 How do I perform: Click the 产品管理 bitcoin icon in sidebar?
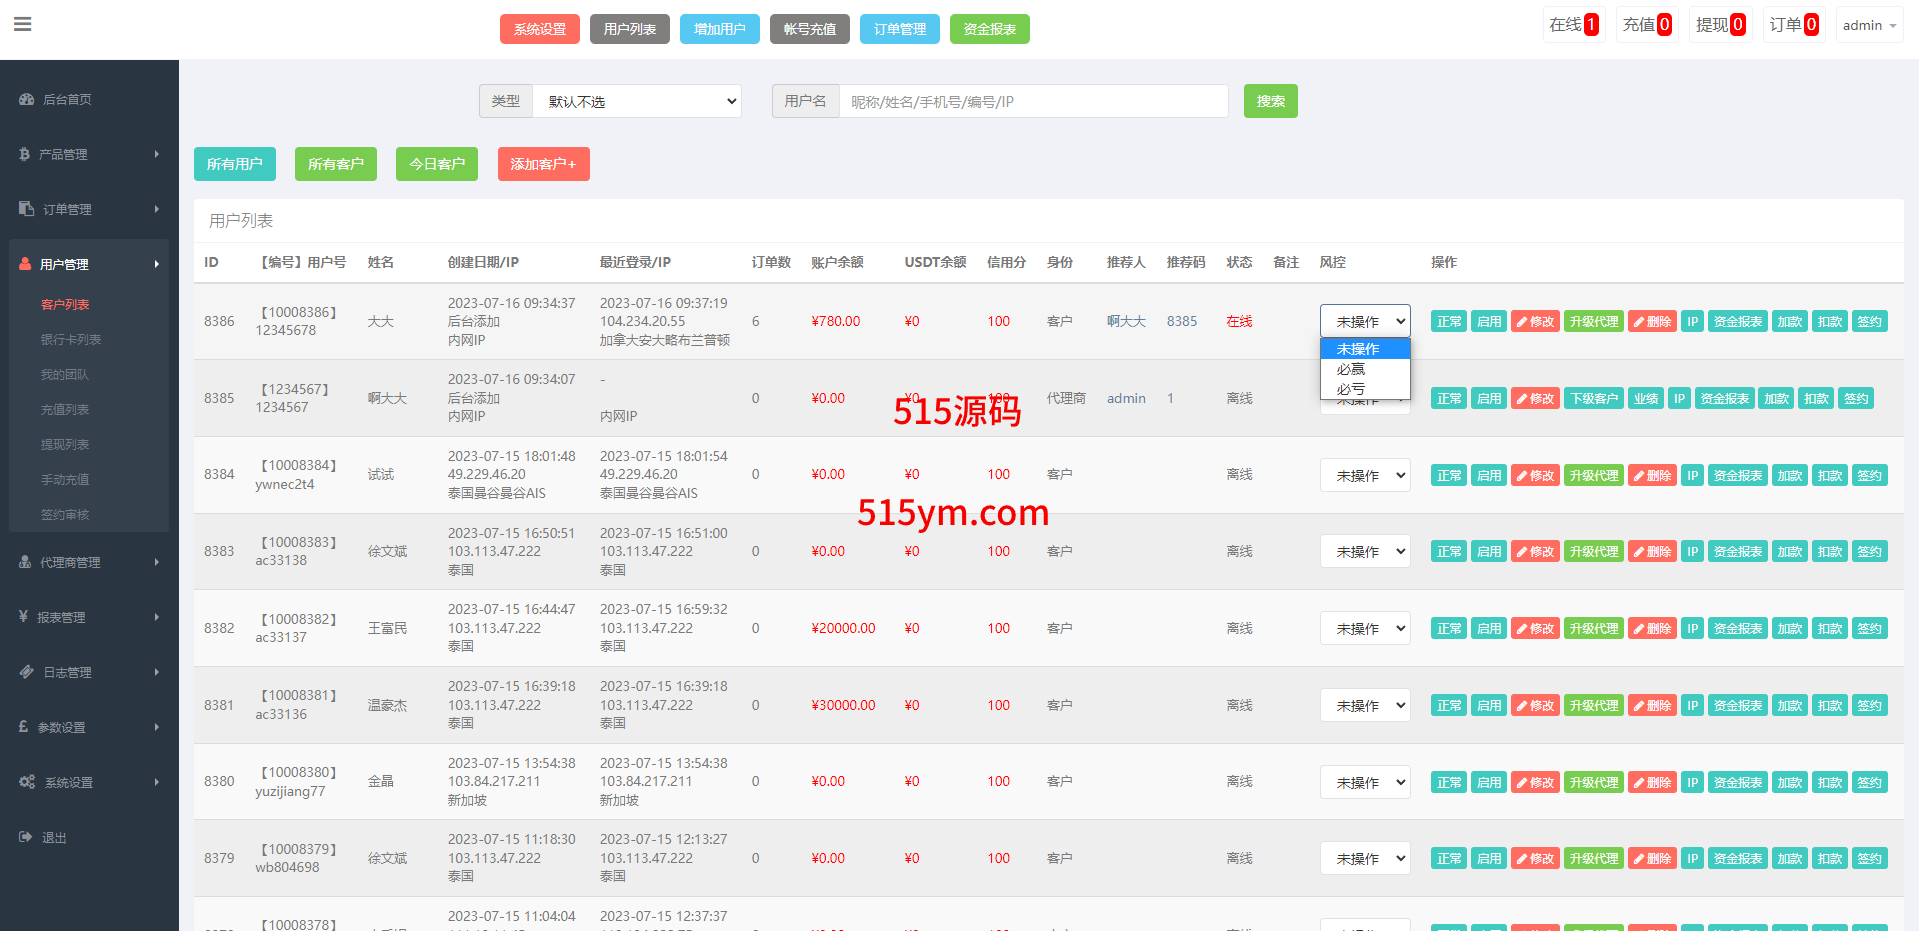pyautogui.click(x=24, y=154)
